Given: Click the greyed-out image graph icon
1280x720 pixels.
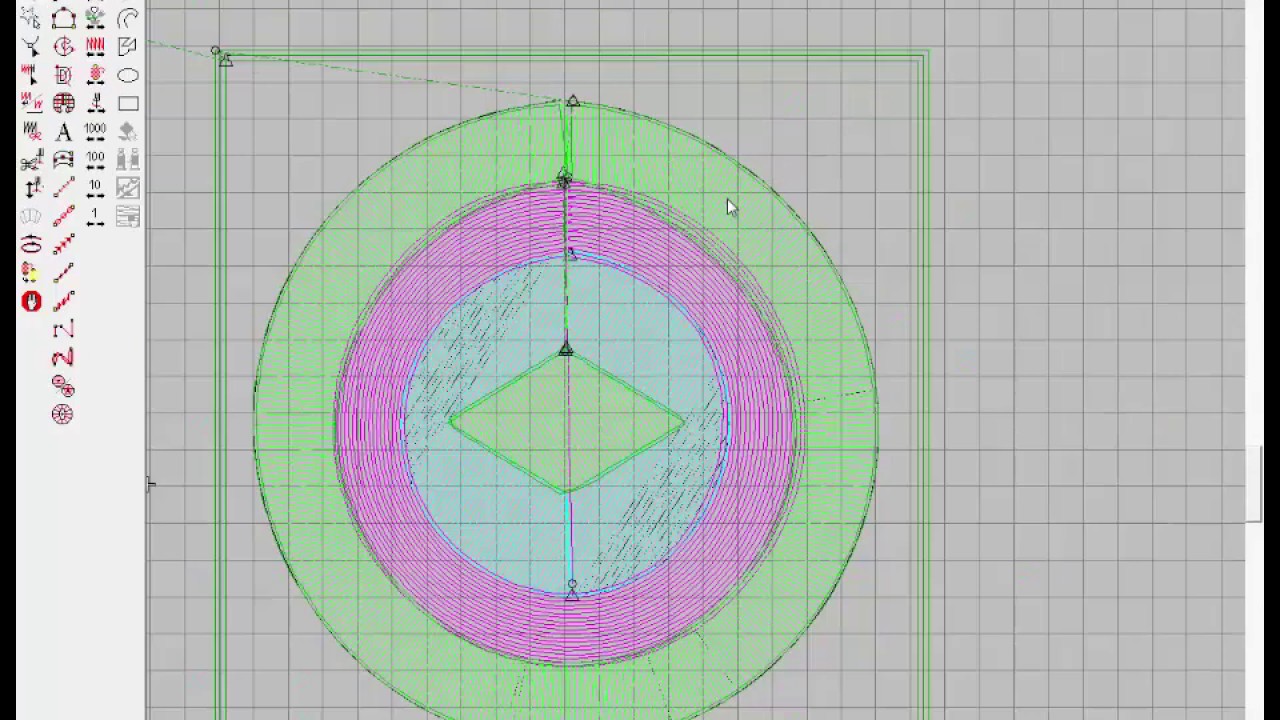Looking at the screenshot, I should 127,187.
